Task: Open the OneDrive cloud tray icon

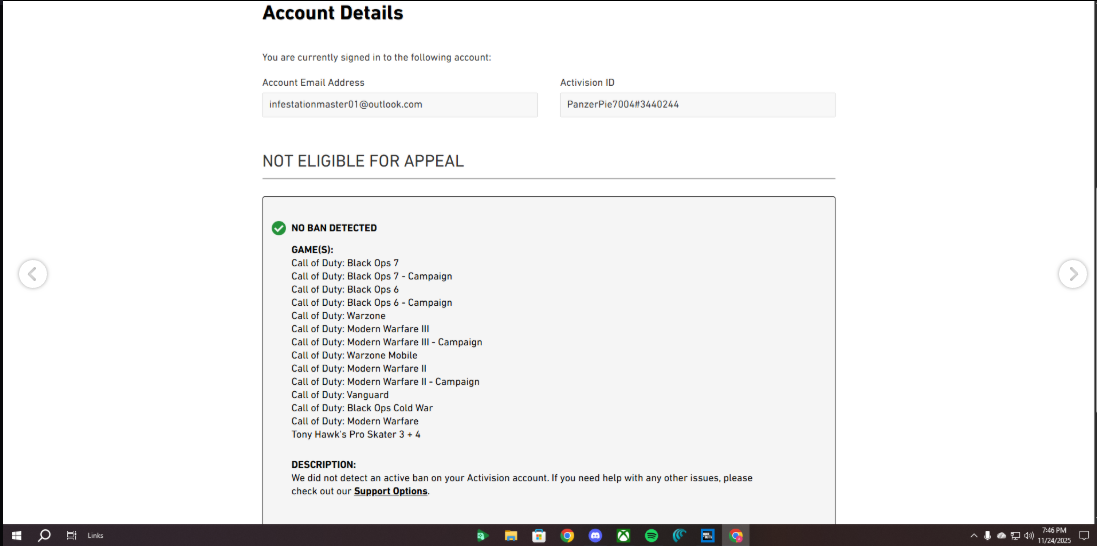Action: point(1001,536)
